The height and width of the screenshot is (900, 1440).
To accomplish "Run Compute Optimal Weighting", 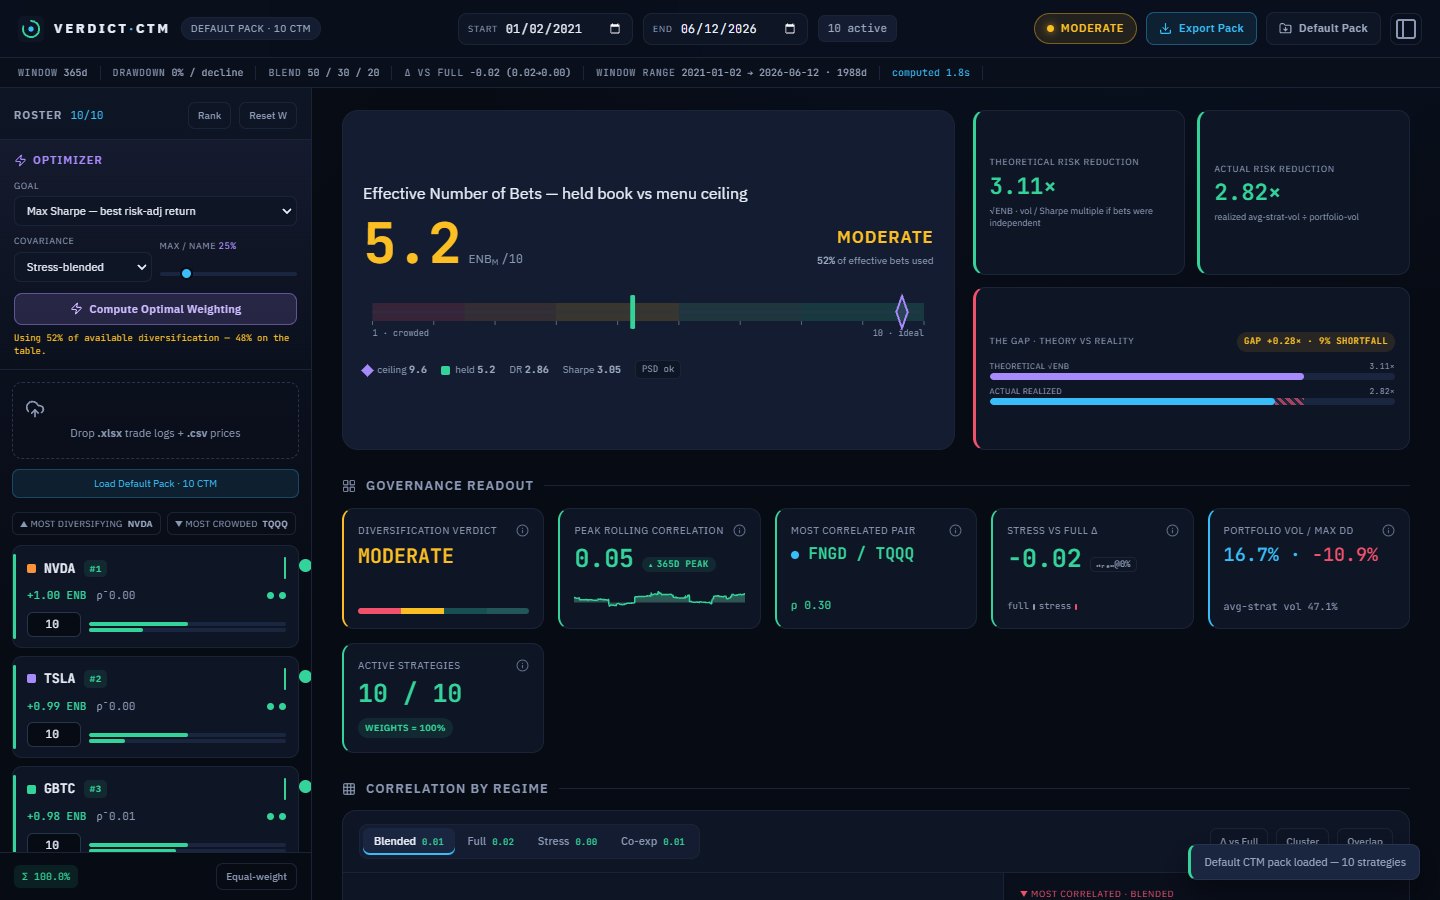I will 155,309.
